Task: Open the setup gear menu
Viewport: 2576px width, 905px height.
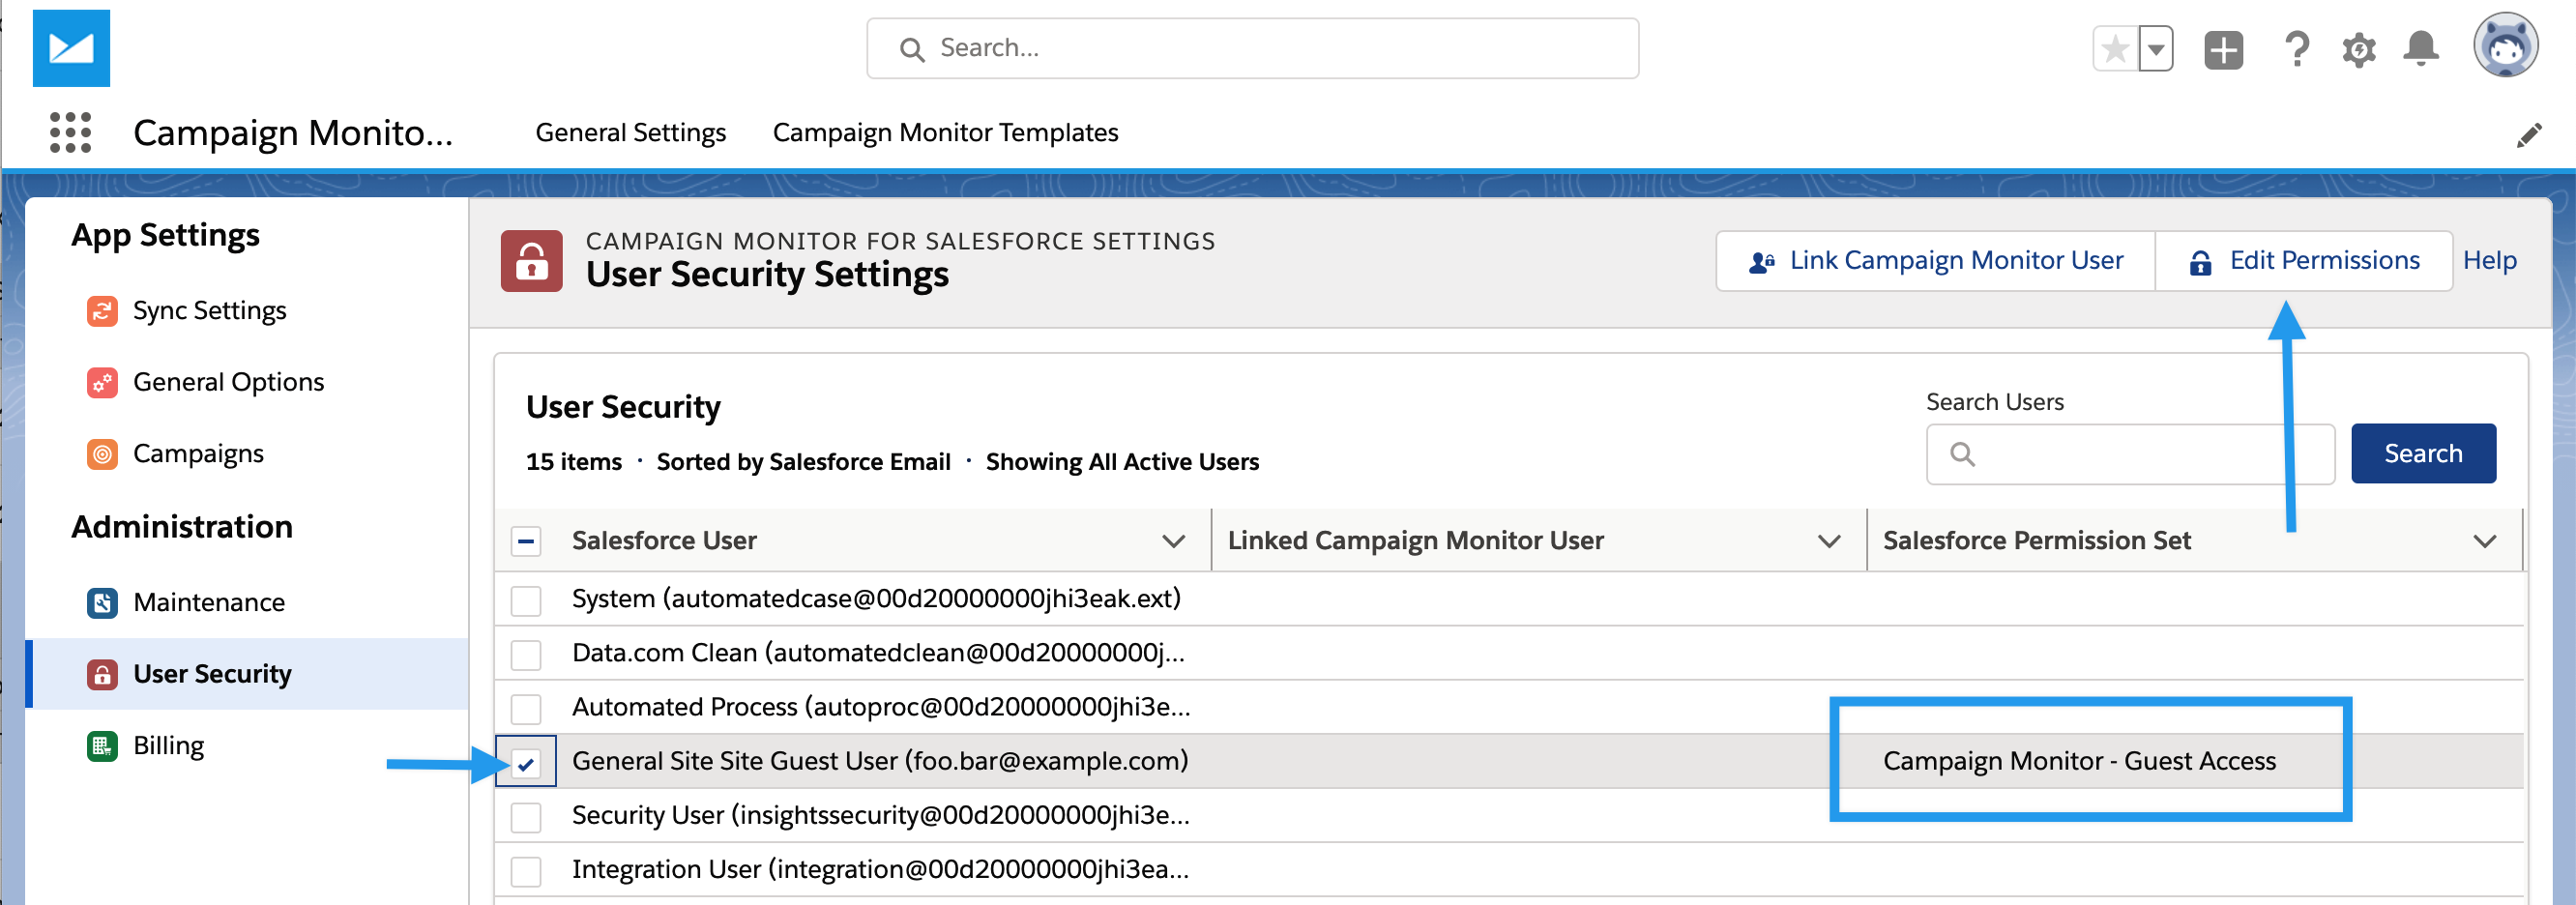Action: coord(2358,49)
